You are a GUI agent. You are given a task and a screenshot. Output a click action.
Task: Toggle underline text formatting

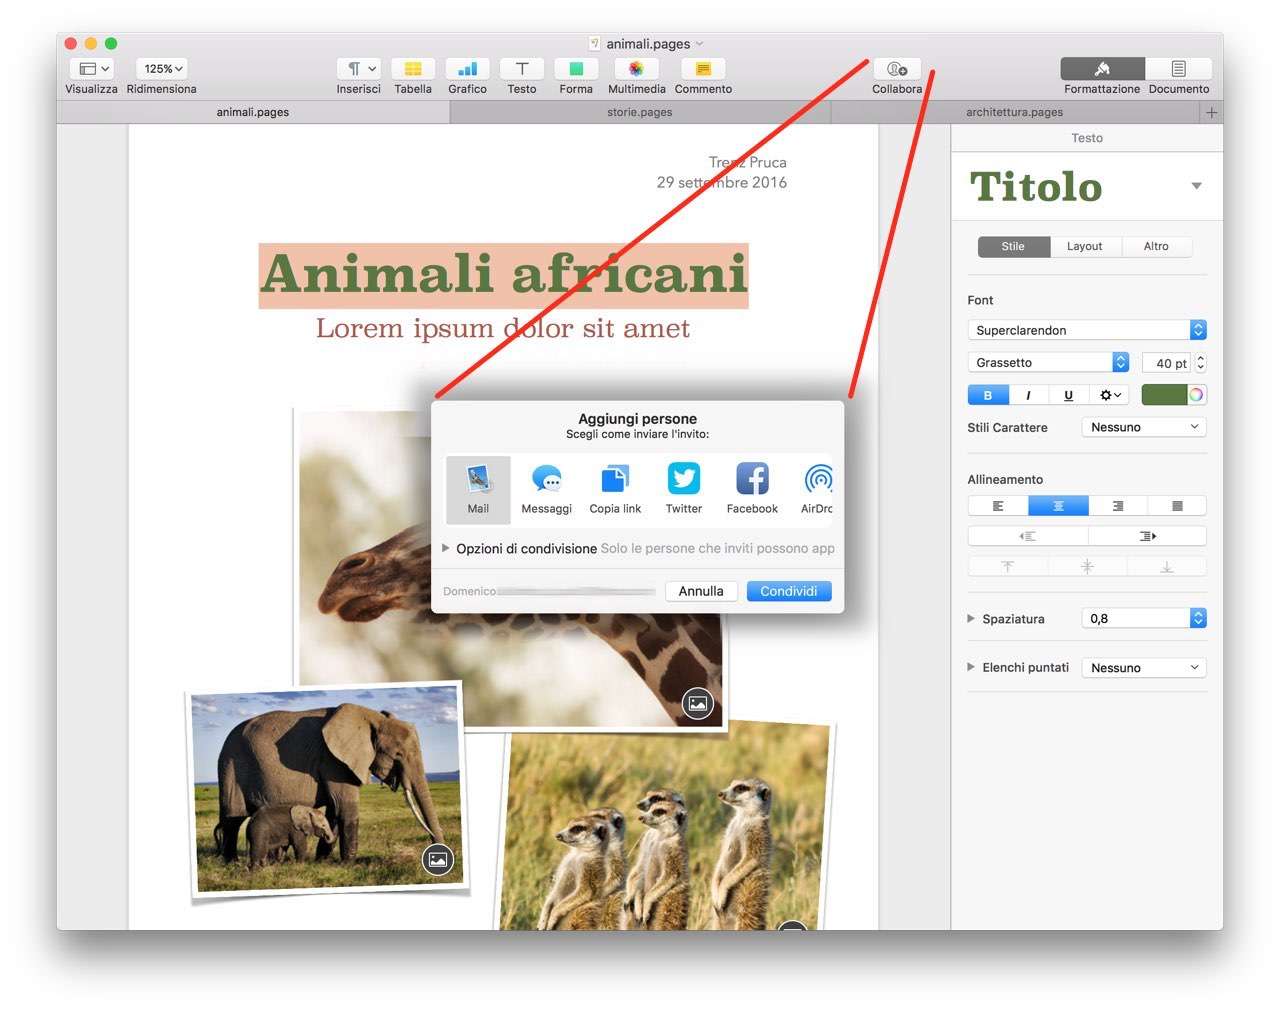pyautogui.click(x=1068, y=395)
